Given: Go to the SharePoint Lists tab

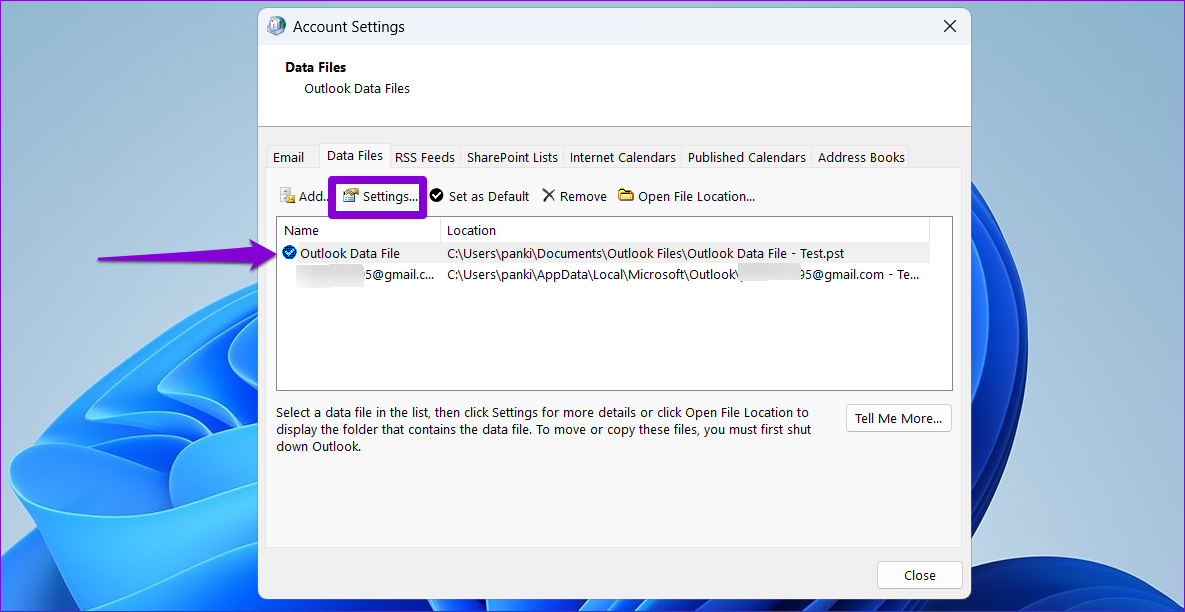Looking at the screenshot, I should pos(512,157).
